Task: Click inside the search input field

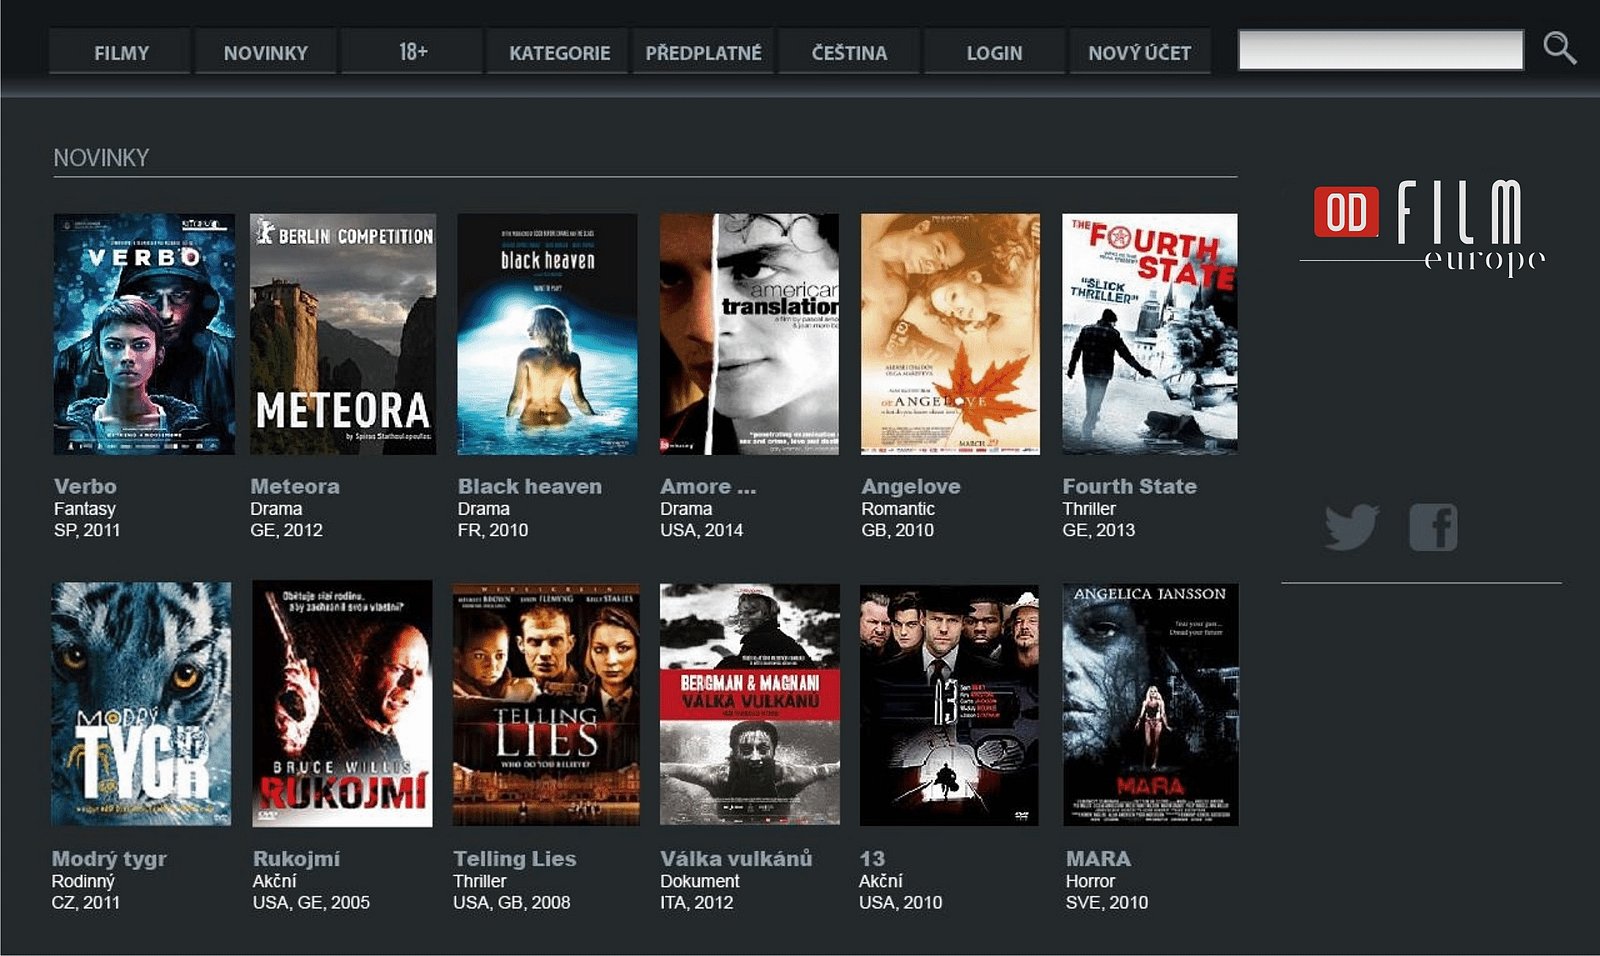Action: 1380,47
